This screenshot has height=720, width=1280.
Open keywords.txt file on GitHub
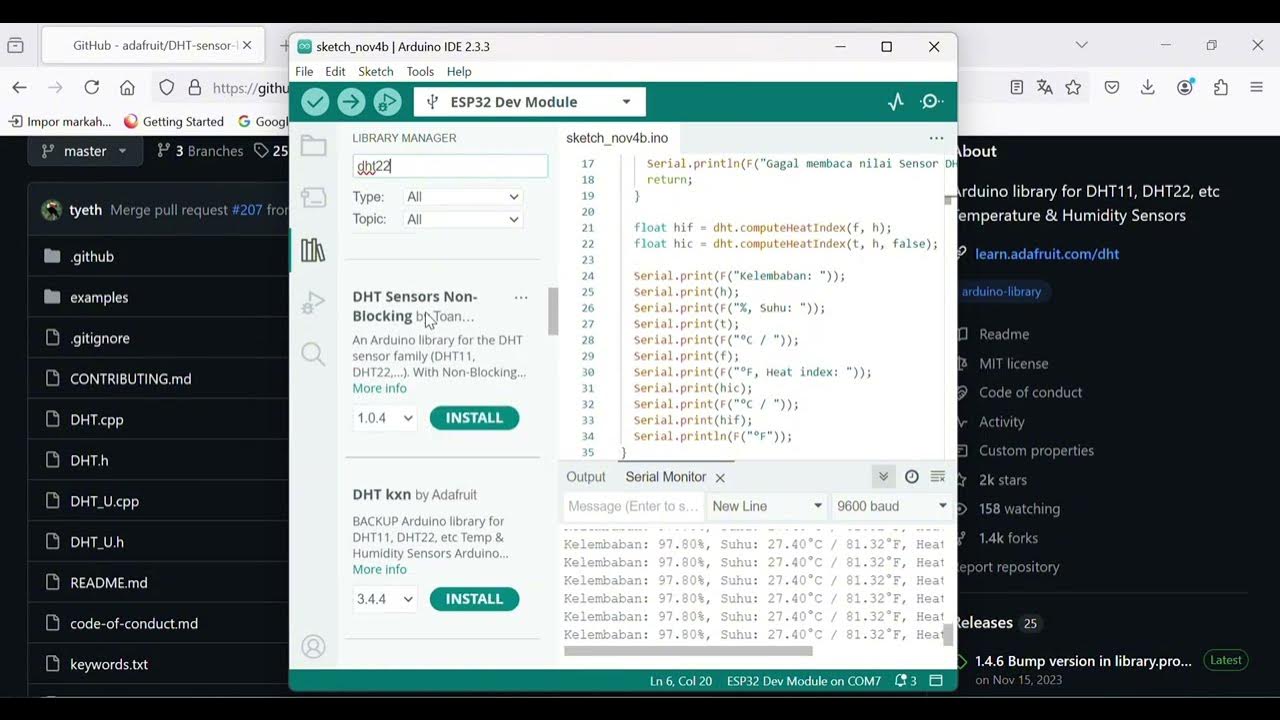click(109, 664)
